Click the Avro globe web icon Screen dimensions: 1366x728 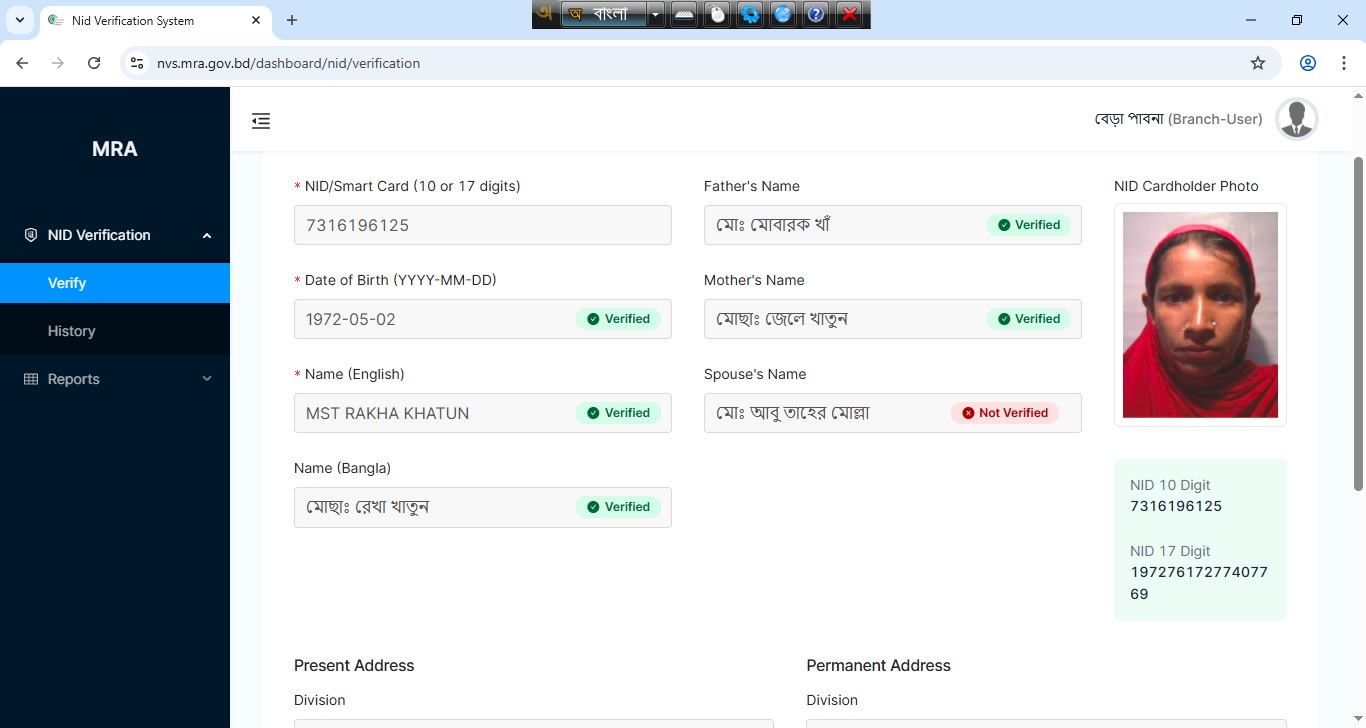tap(783, 14)
